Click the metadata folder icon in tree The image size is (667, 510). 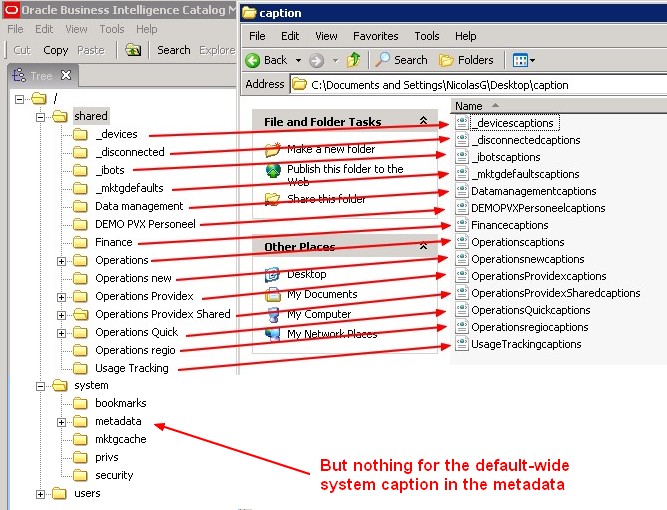click(80, 422)
